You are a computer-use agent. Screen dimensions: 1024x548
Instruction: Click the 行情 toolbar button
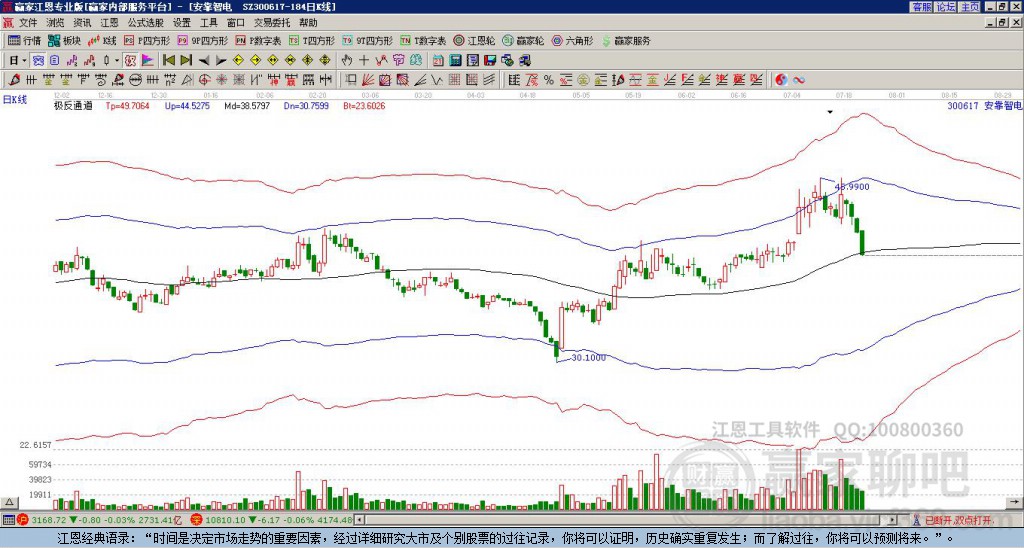tap(25, 40)
